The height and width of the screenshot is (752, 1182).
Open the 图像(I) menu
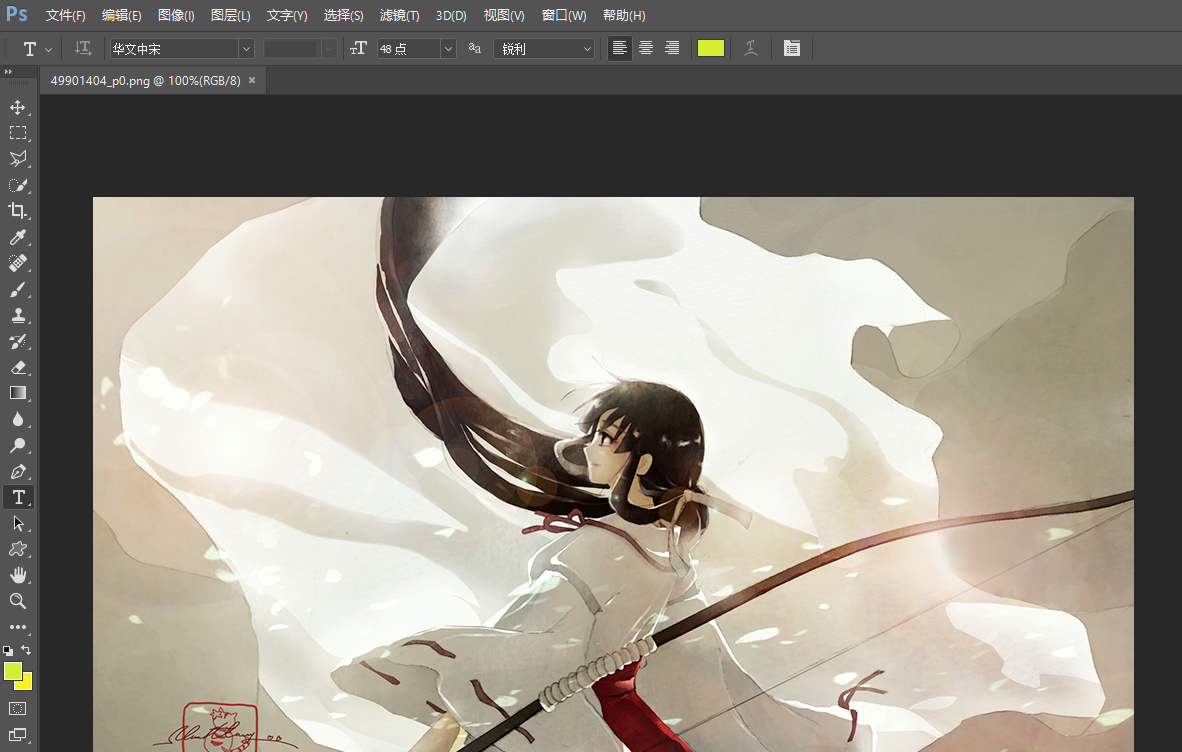(176, 15)
